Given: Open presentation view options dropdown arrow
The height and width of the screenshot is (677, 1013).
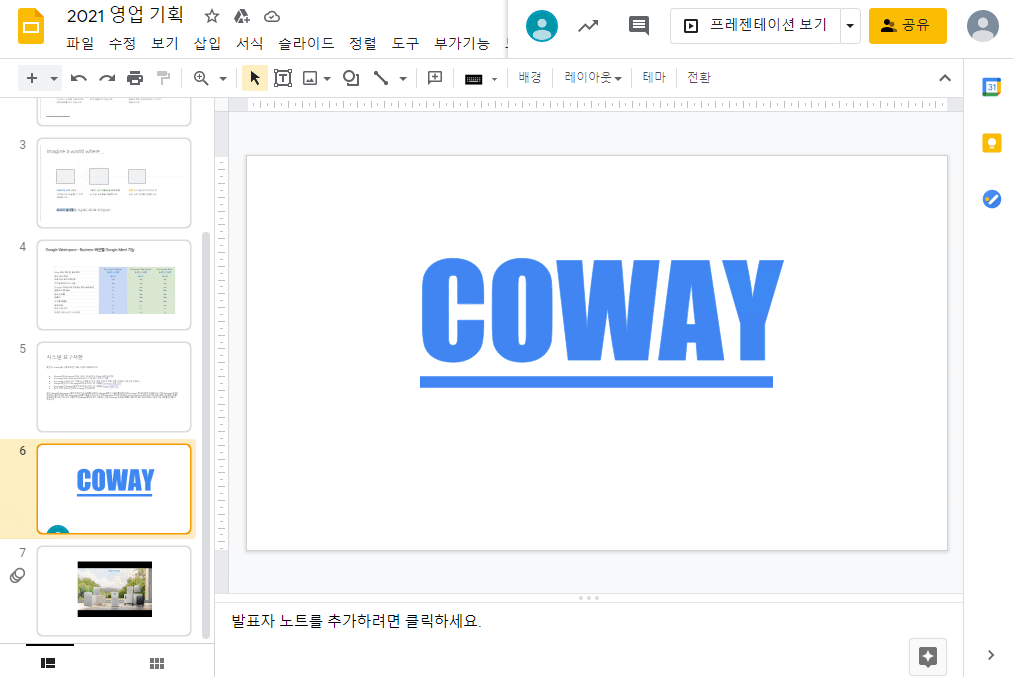Looking at the screenshot, I should [850, 26].
